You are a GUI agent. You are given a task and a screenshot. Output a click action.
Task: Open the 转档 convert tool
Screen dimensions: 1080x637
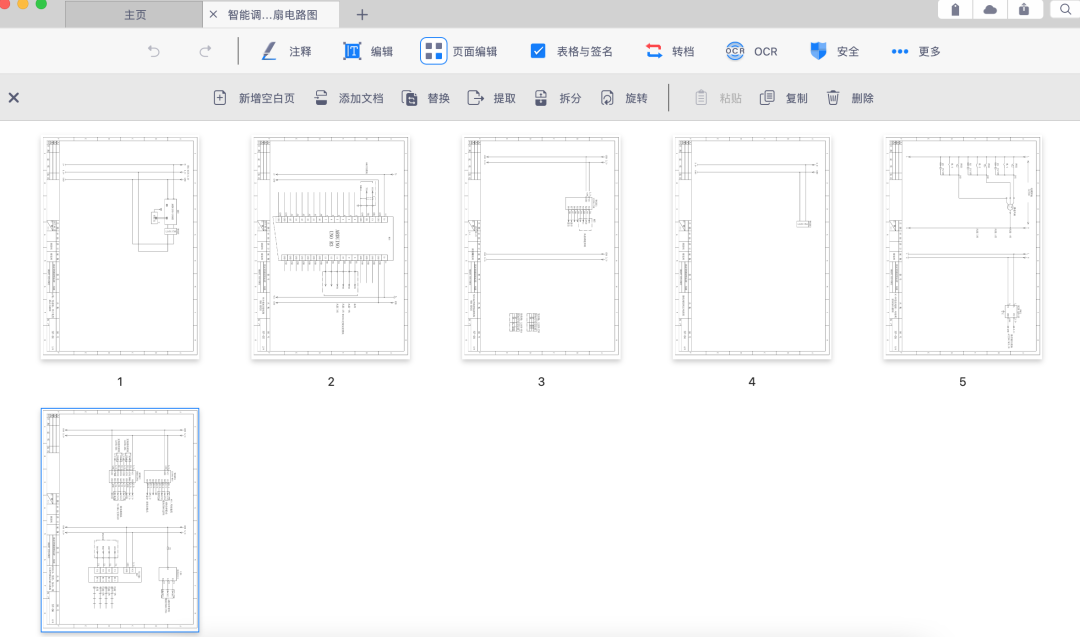click(x=669, y=51)
